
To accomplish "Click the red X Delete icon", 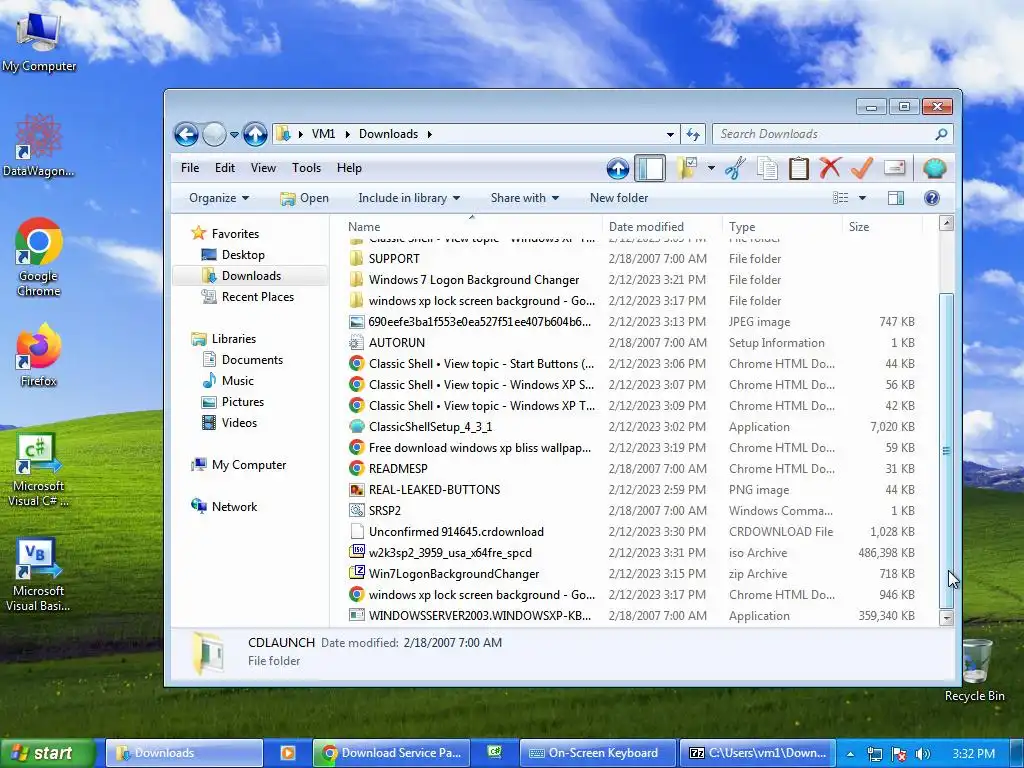I will pos(830,168).
